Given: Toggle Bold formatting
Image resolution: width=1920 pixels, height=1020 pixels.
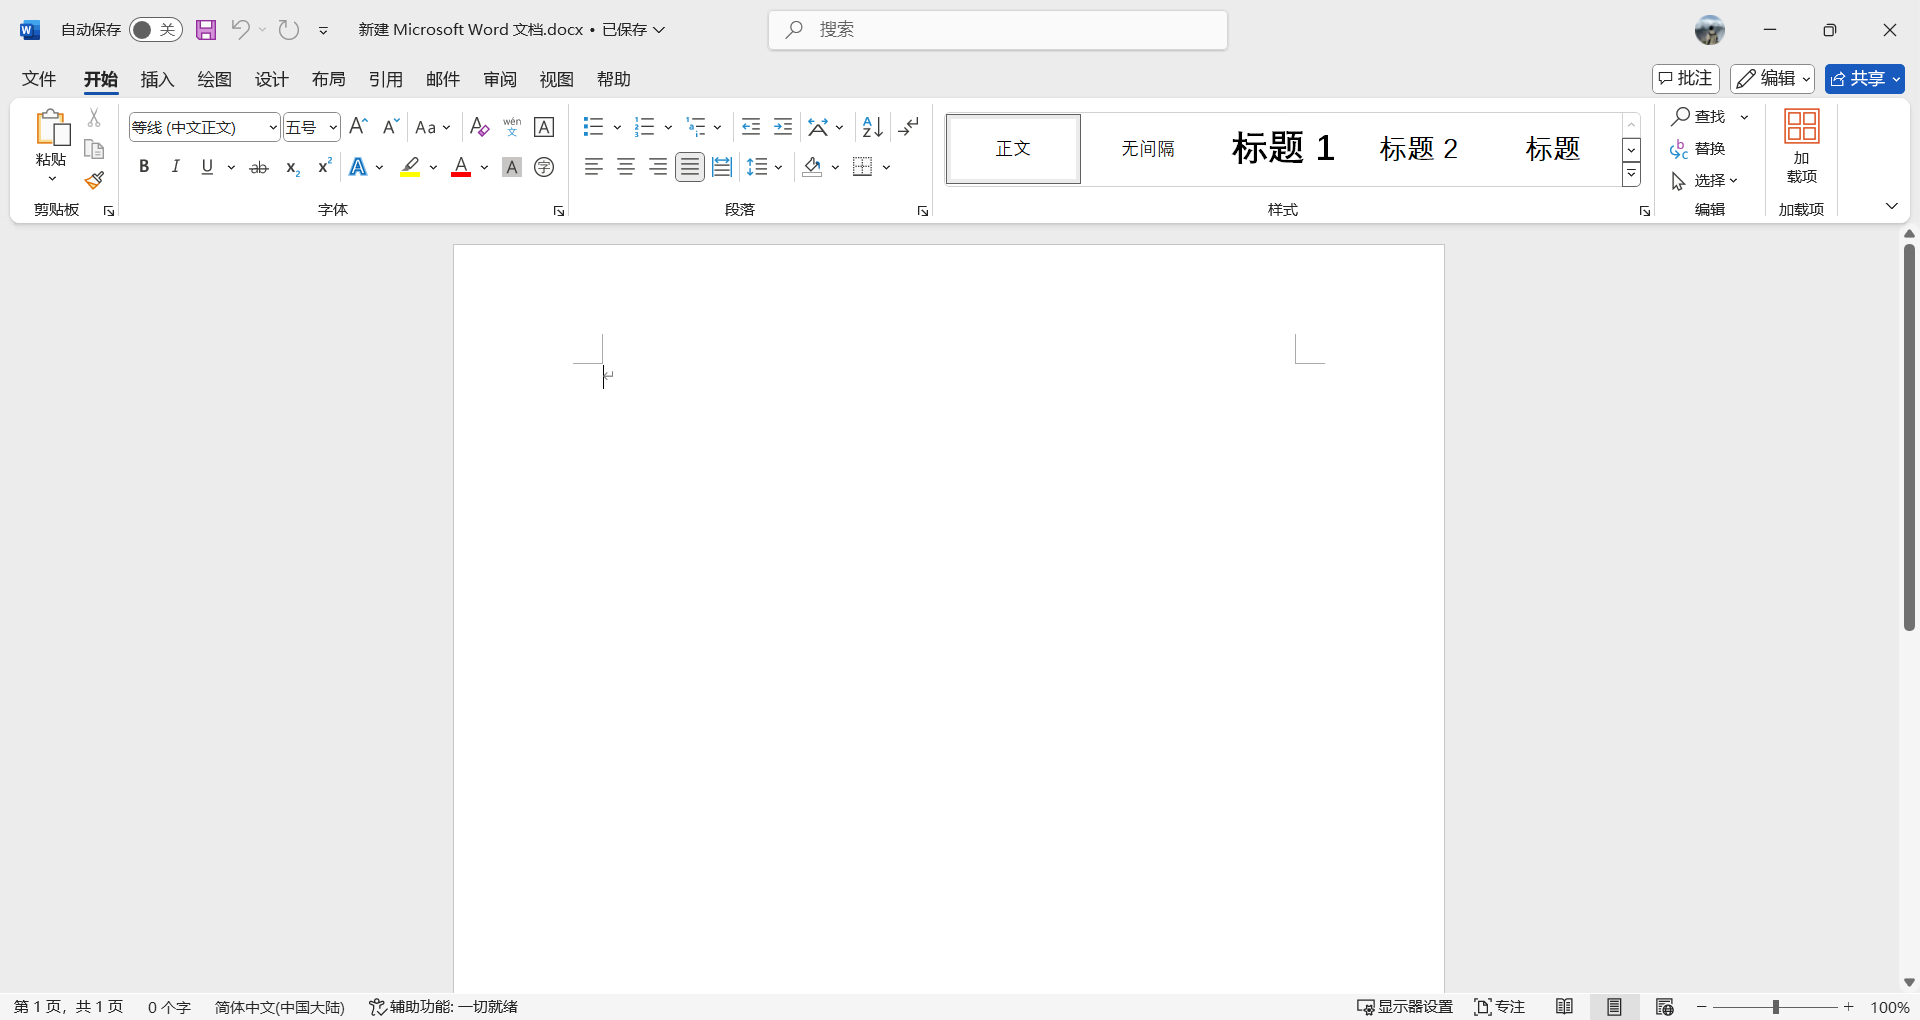Looking at the screenshot, I should [x=144, y=167].
